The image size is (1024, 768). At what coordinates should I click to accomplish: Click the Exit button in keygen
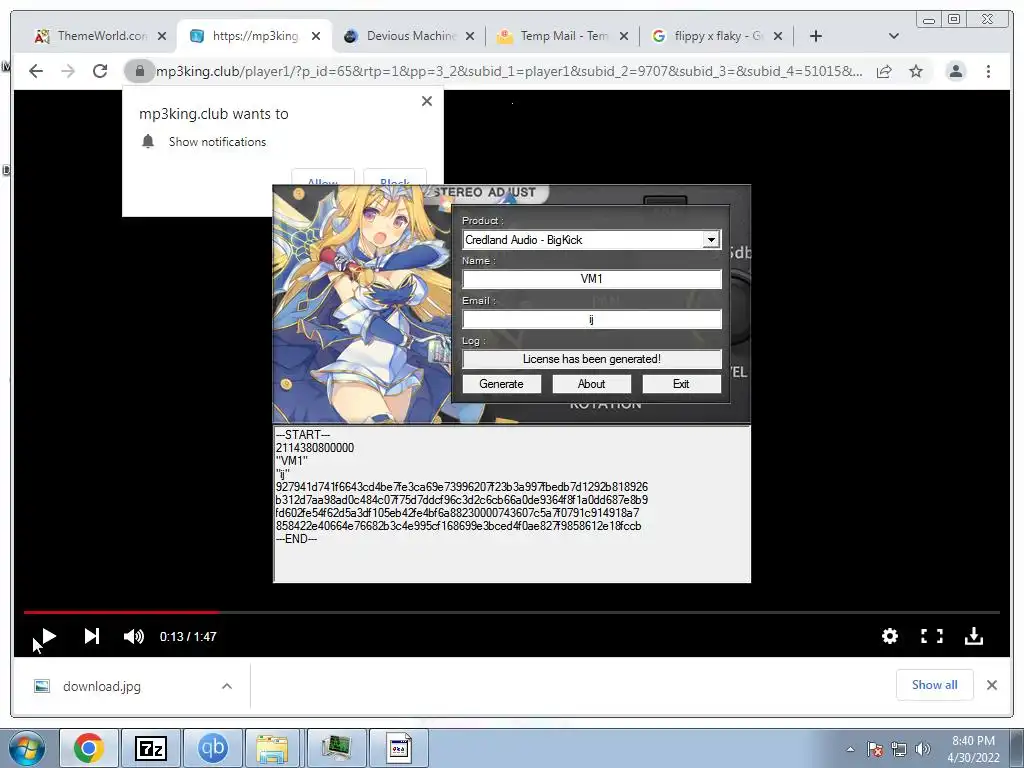(x=681, y=384)
